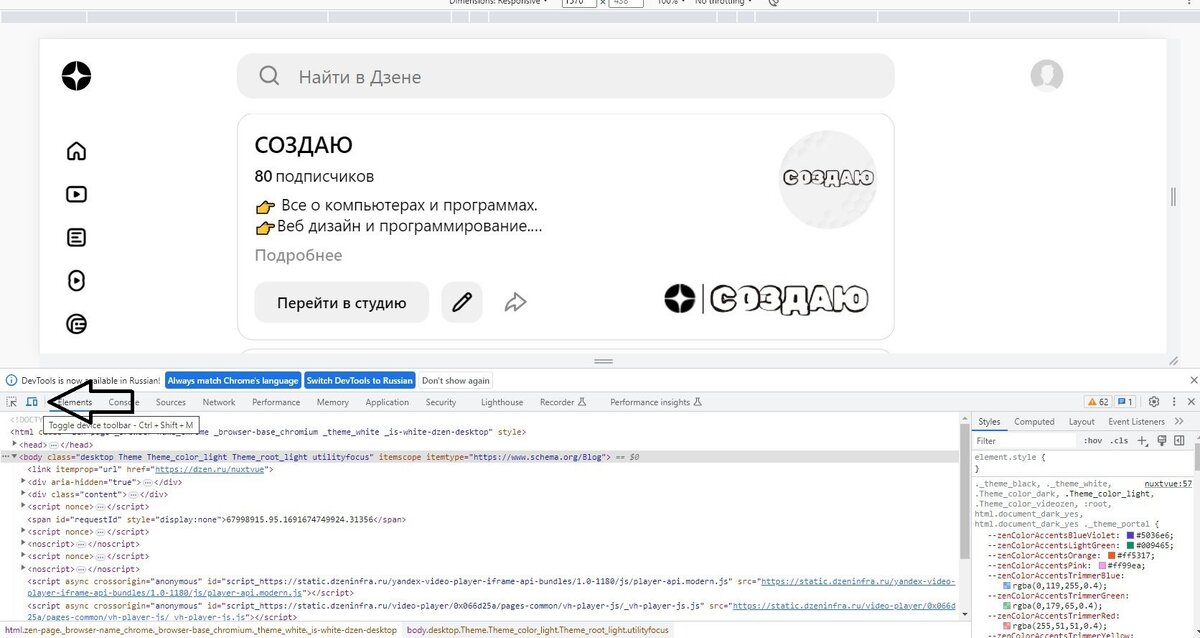Viewport: 1200px width, 638px height.
Task: Switch to the Performance insights tab
Action: click(x=656, y=402)
